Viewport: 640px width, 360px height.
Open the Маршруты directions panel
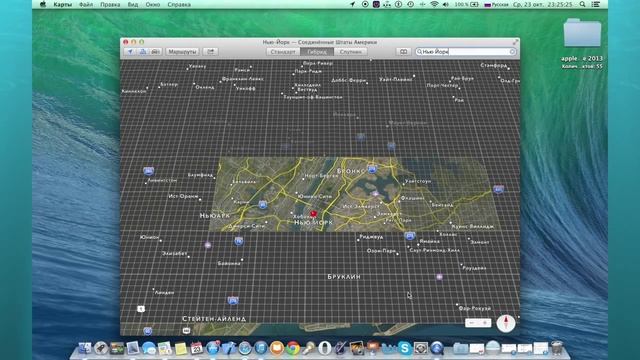182,52
